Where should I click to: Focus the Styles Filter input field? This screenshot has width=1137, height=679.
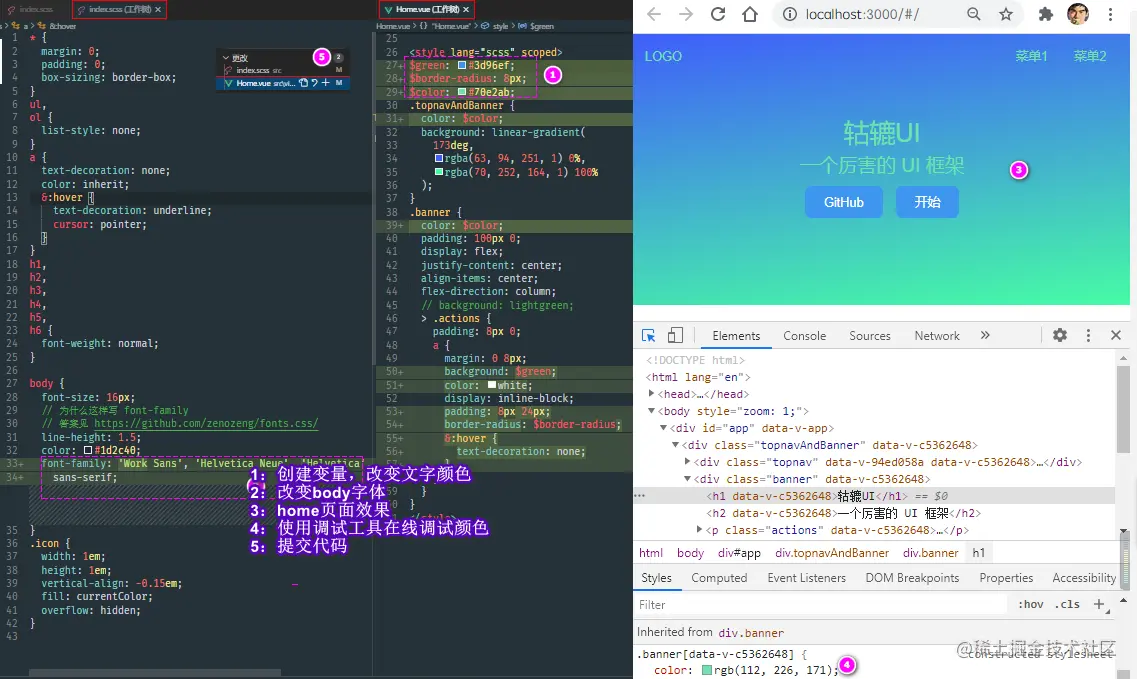[821, 604]
